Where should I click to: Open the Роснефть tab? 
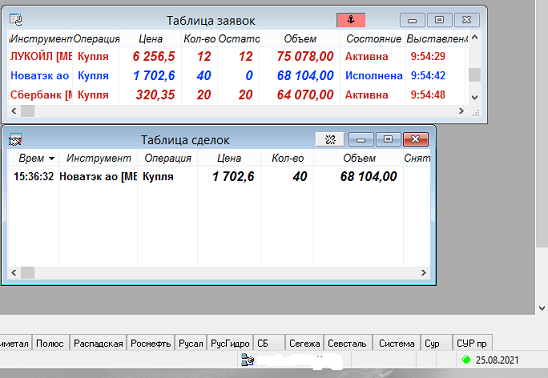point(150,343)
